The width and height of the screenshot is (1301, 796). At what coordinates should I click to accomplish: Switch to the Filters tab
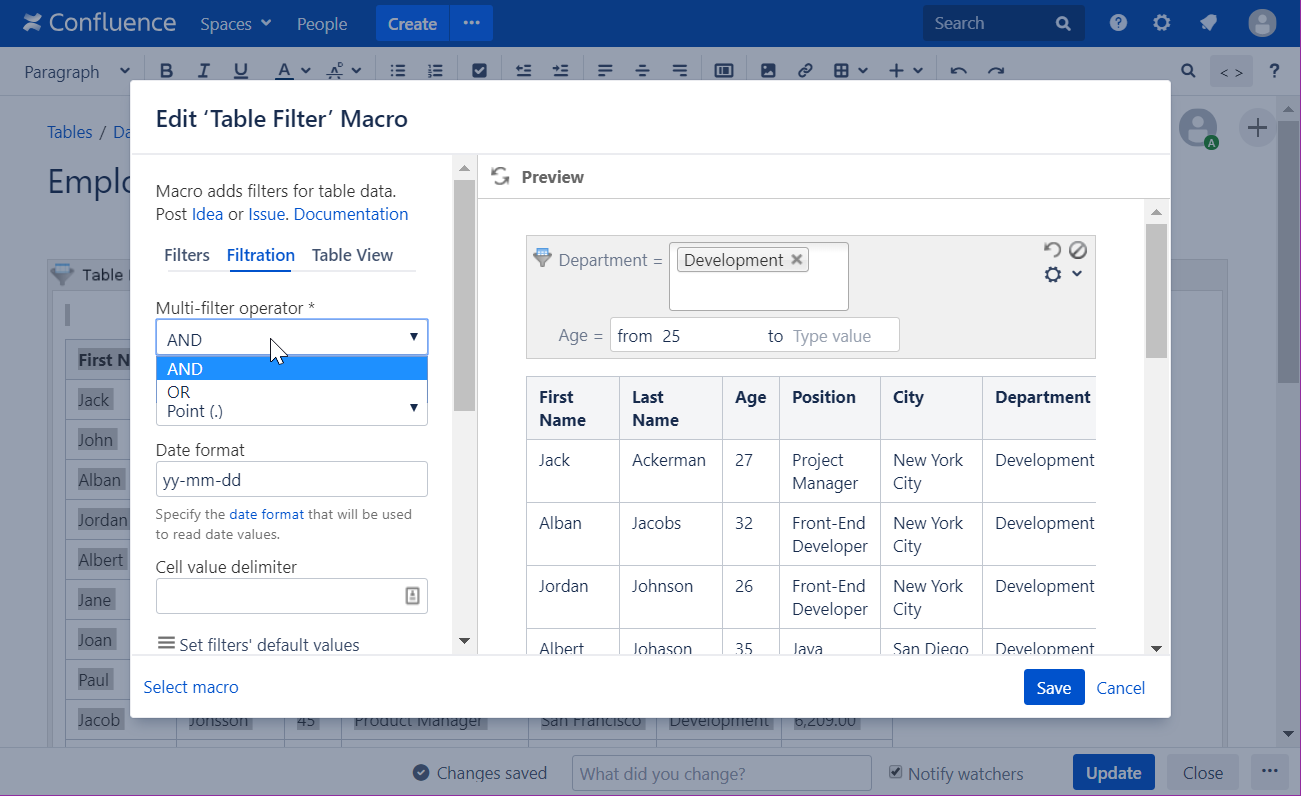[187, 255]
